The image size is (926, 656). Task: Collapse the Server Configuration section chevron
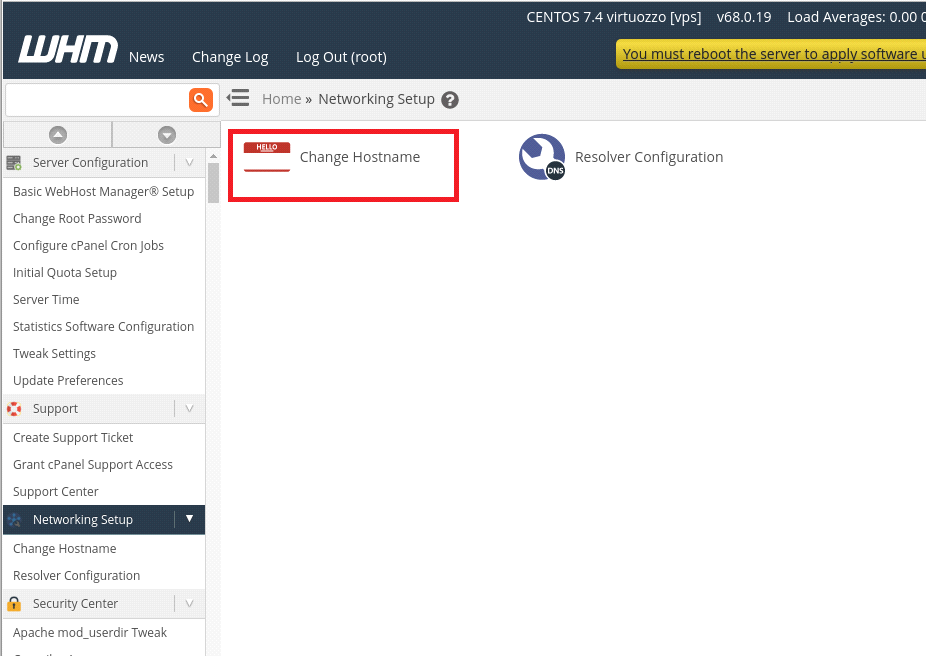[190, 162]
